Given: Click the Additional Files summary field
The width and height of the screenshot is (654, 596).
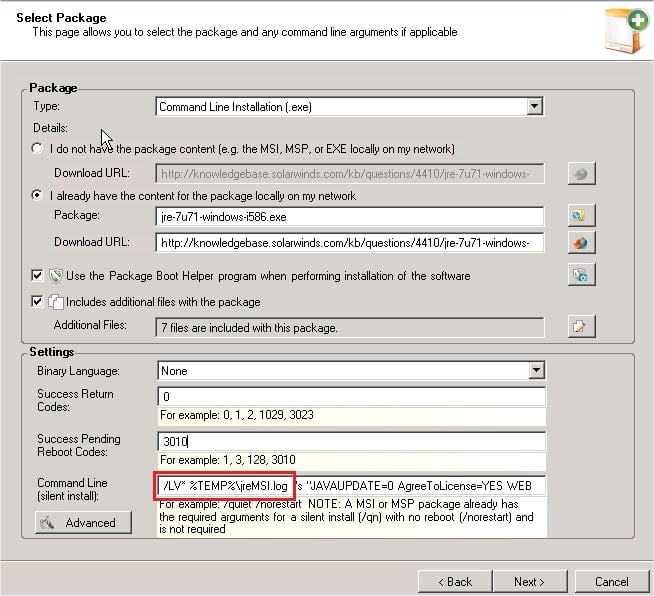Looking at the screenshot, I should [350, 328].
